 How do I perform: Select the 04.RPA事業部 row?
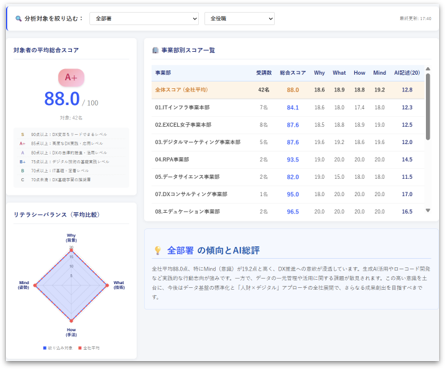288,159
